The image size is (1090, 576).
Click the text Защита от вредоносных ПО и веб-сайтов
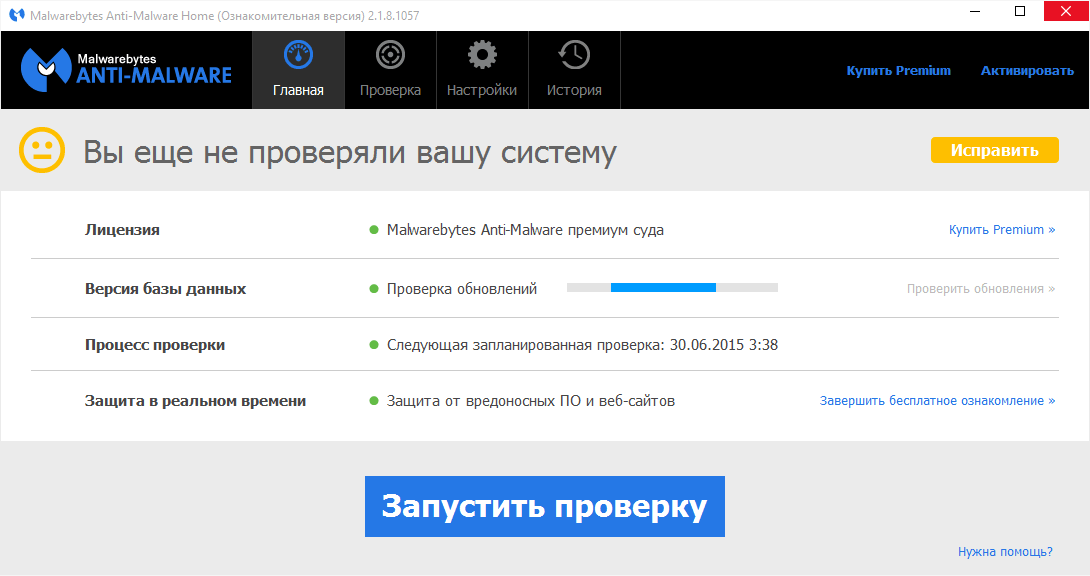point(530,401)
